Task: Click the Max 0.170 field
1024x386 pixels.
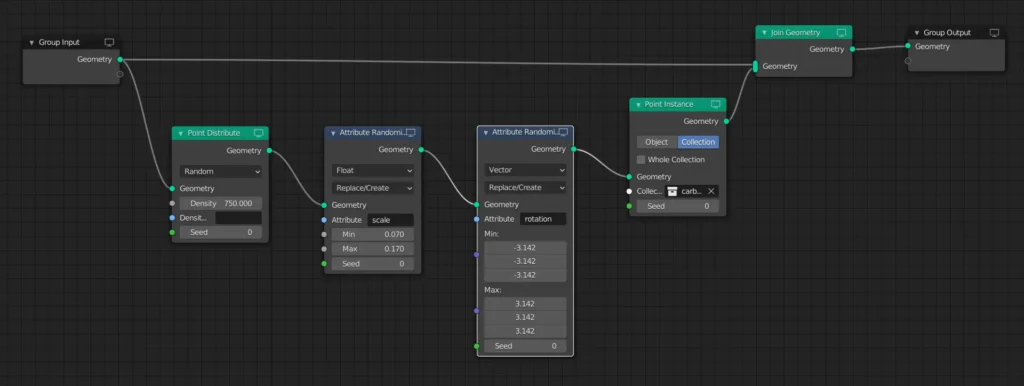Action: coord(373,249)
